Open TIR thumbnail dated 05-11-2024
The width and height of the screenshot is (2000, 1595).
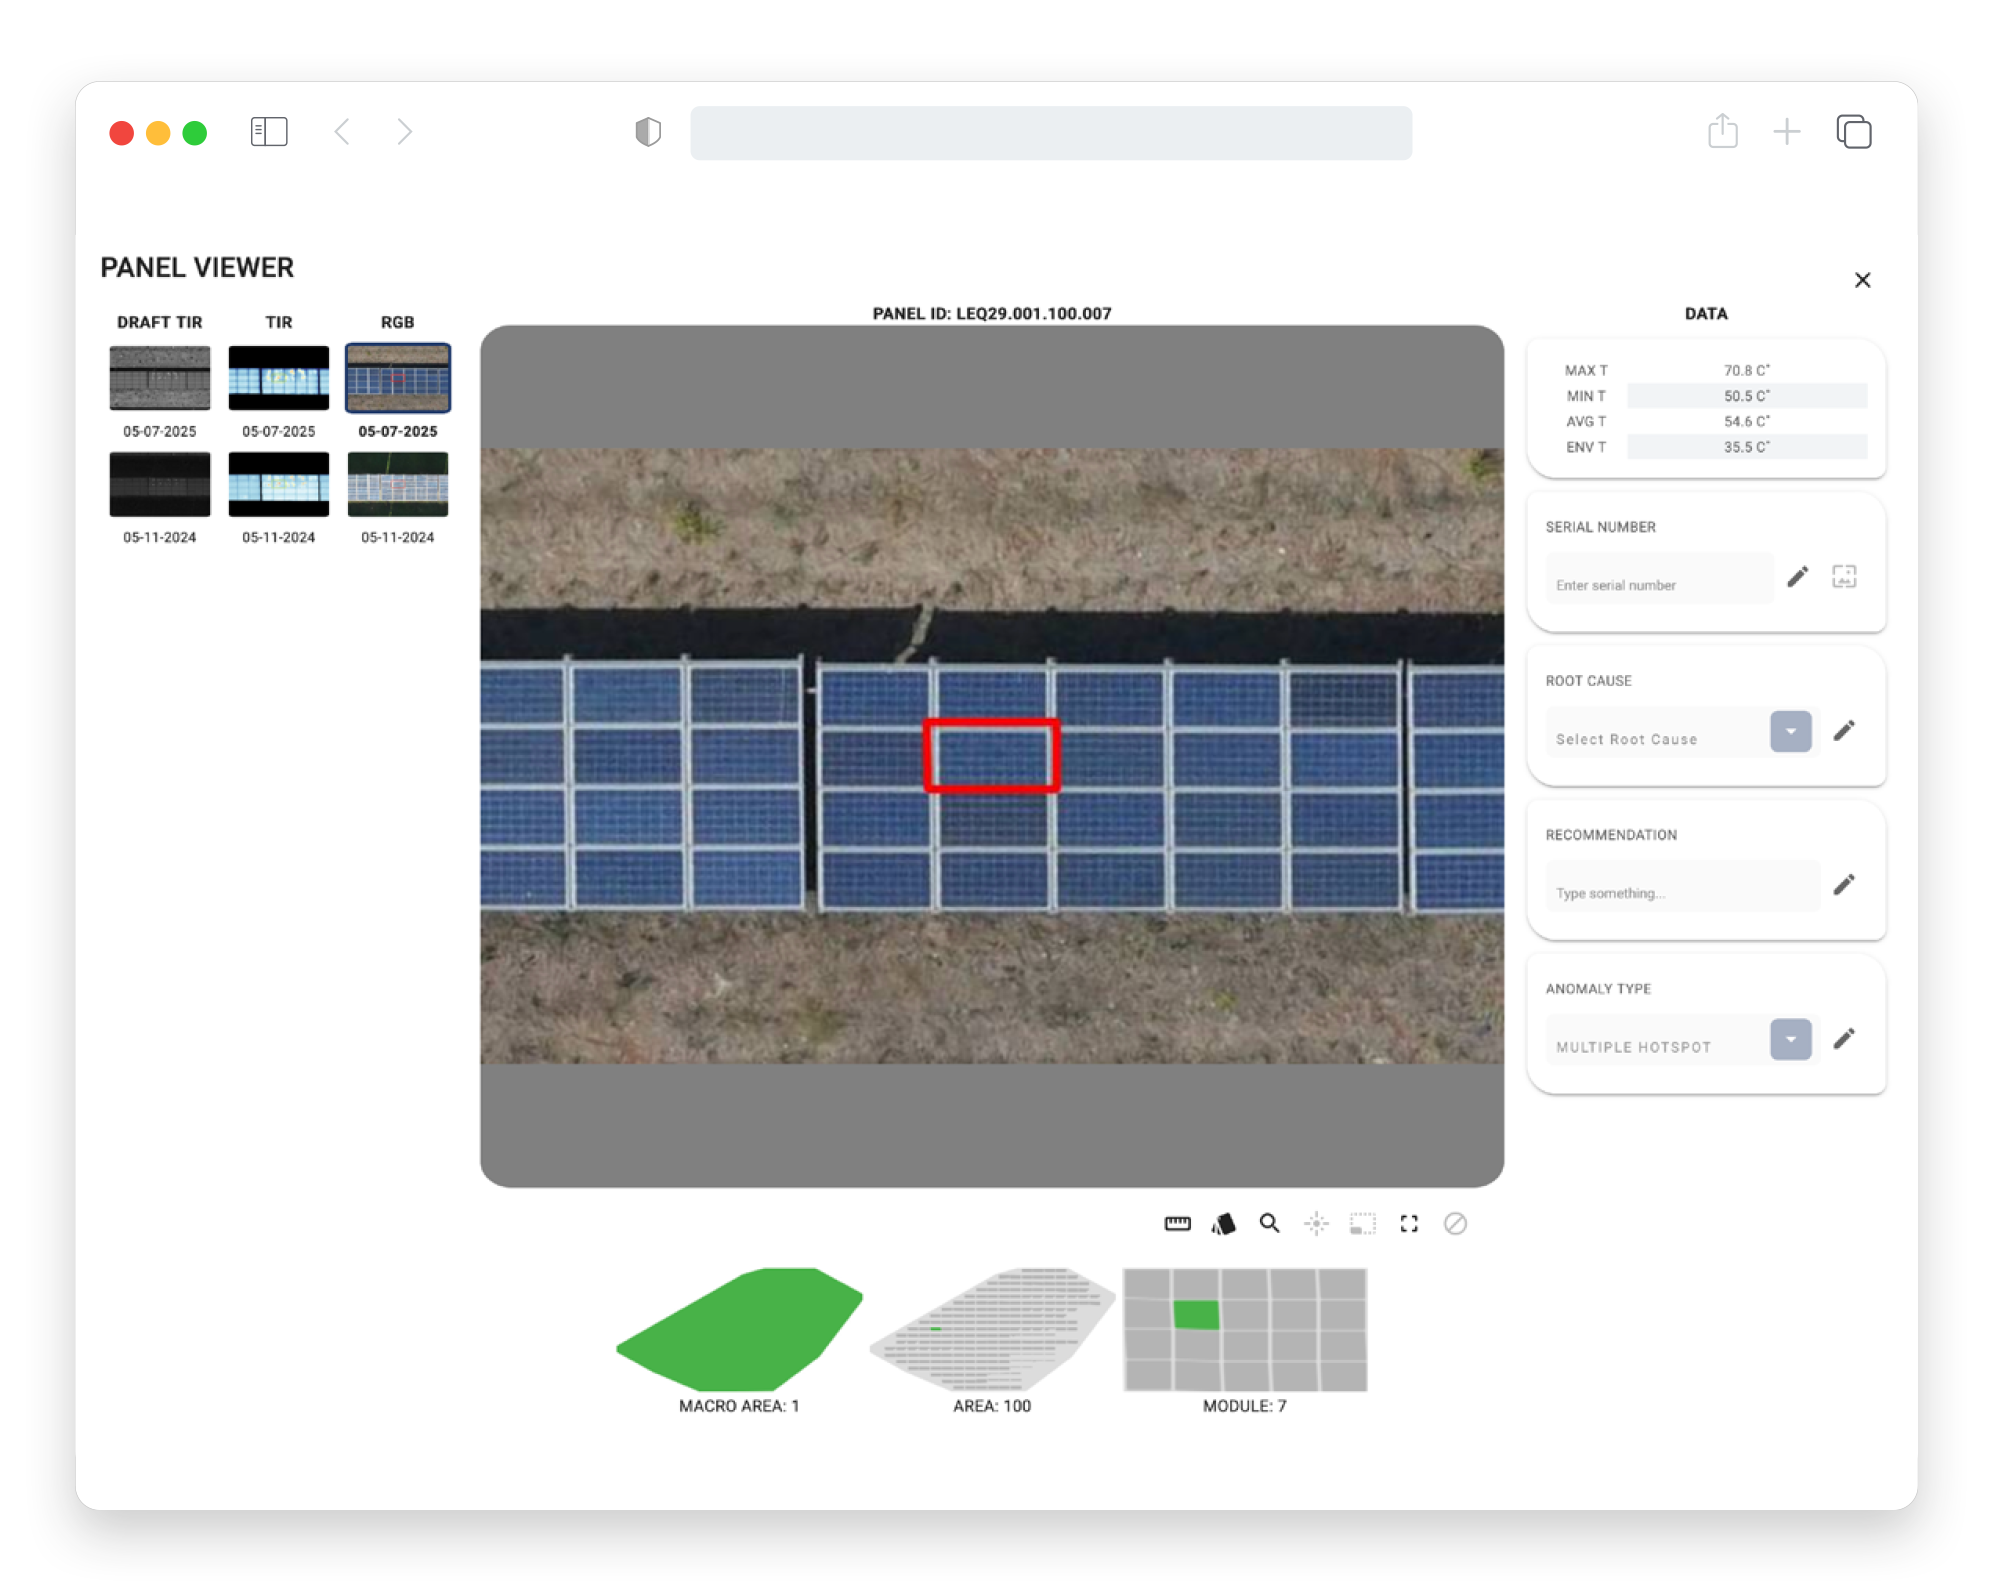pyautogui.click(x=279, y=484)
